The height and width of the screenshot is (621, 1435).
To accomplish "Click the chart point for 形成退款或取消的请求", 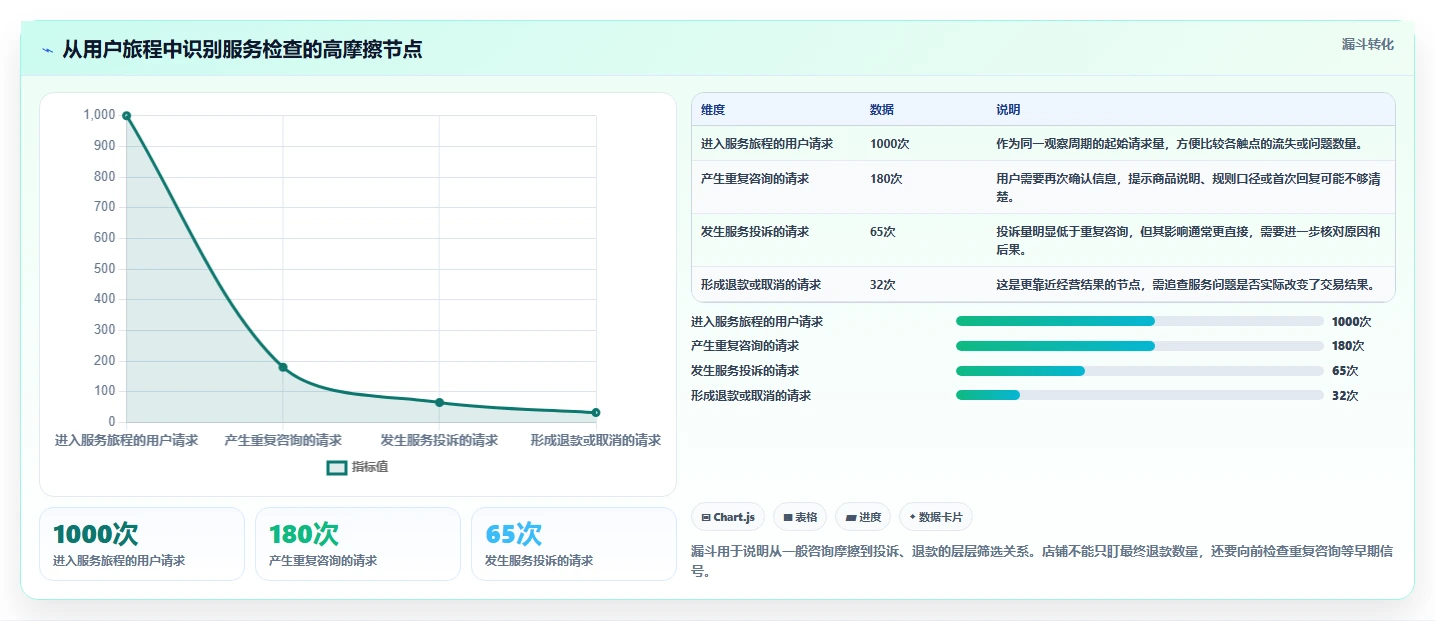I will [x=596, y=412].
